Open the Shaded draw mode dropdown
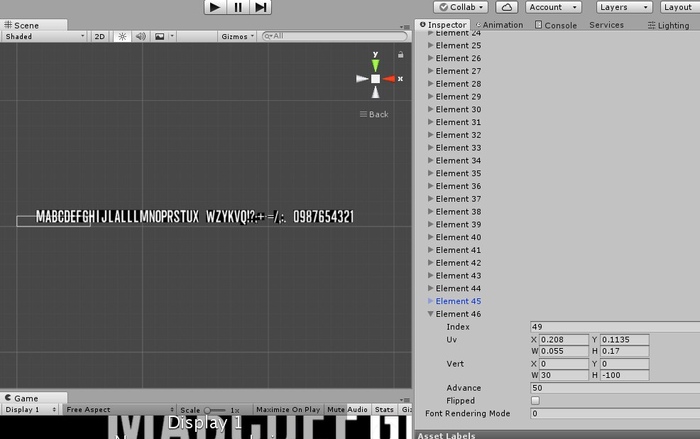 [44, 37]
